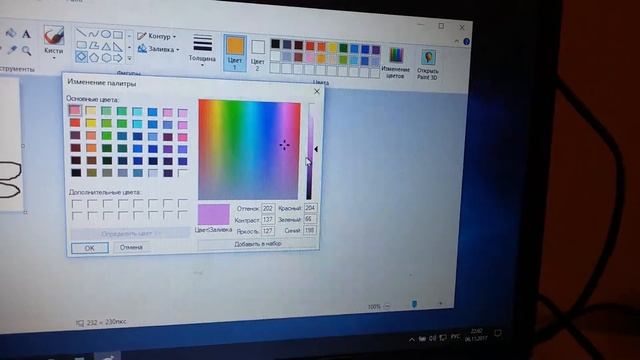
Task: Click zoom slider in status bar
Action: tap(414, 304)
